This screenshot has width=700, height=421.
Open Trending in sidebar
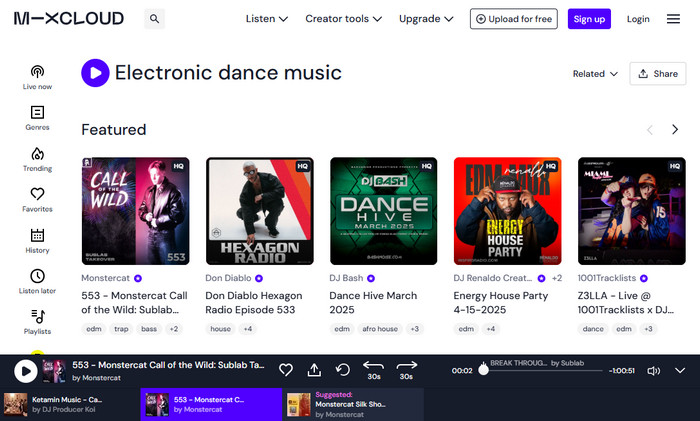click(x=38, y=159)
